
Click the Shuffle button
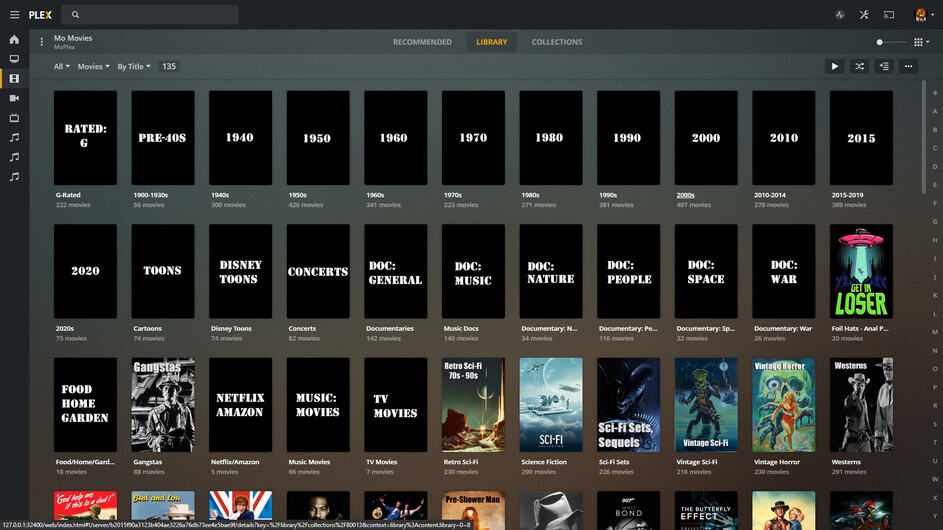[x=859, y=66]
